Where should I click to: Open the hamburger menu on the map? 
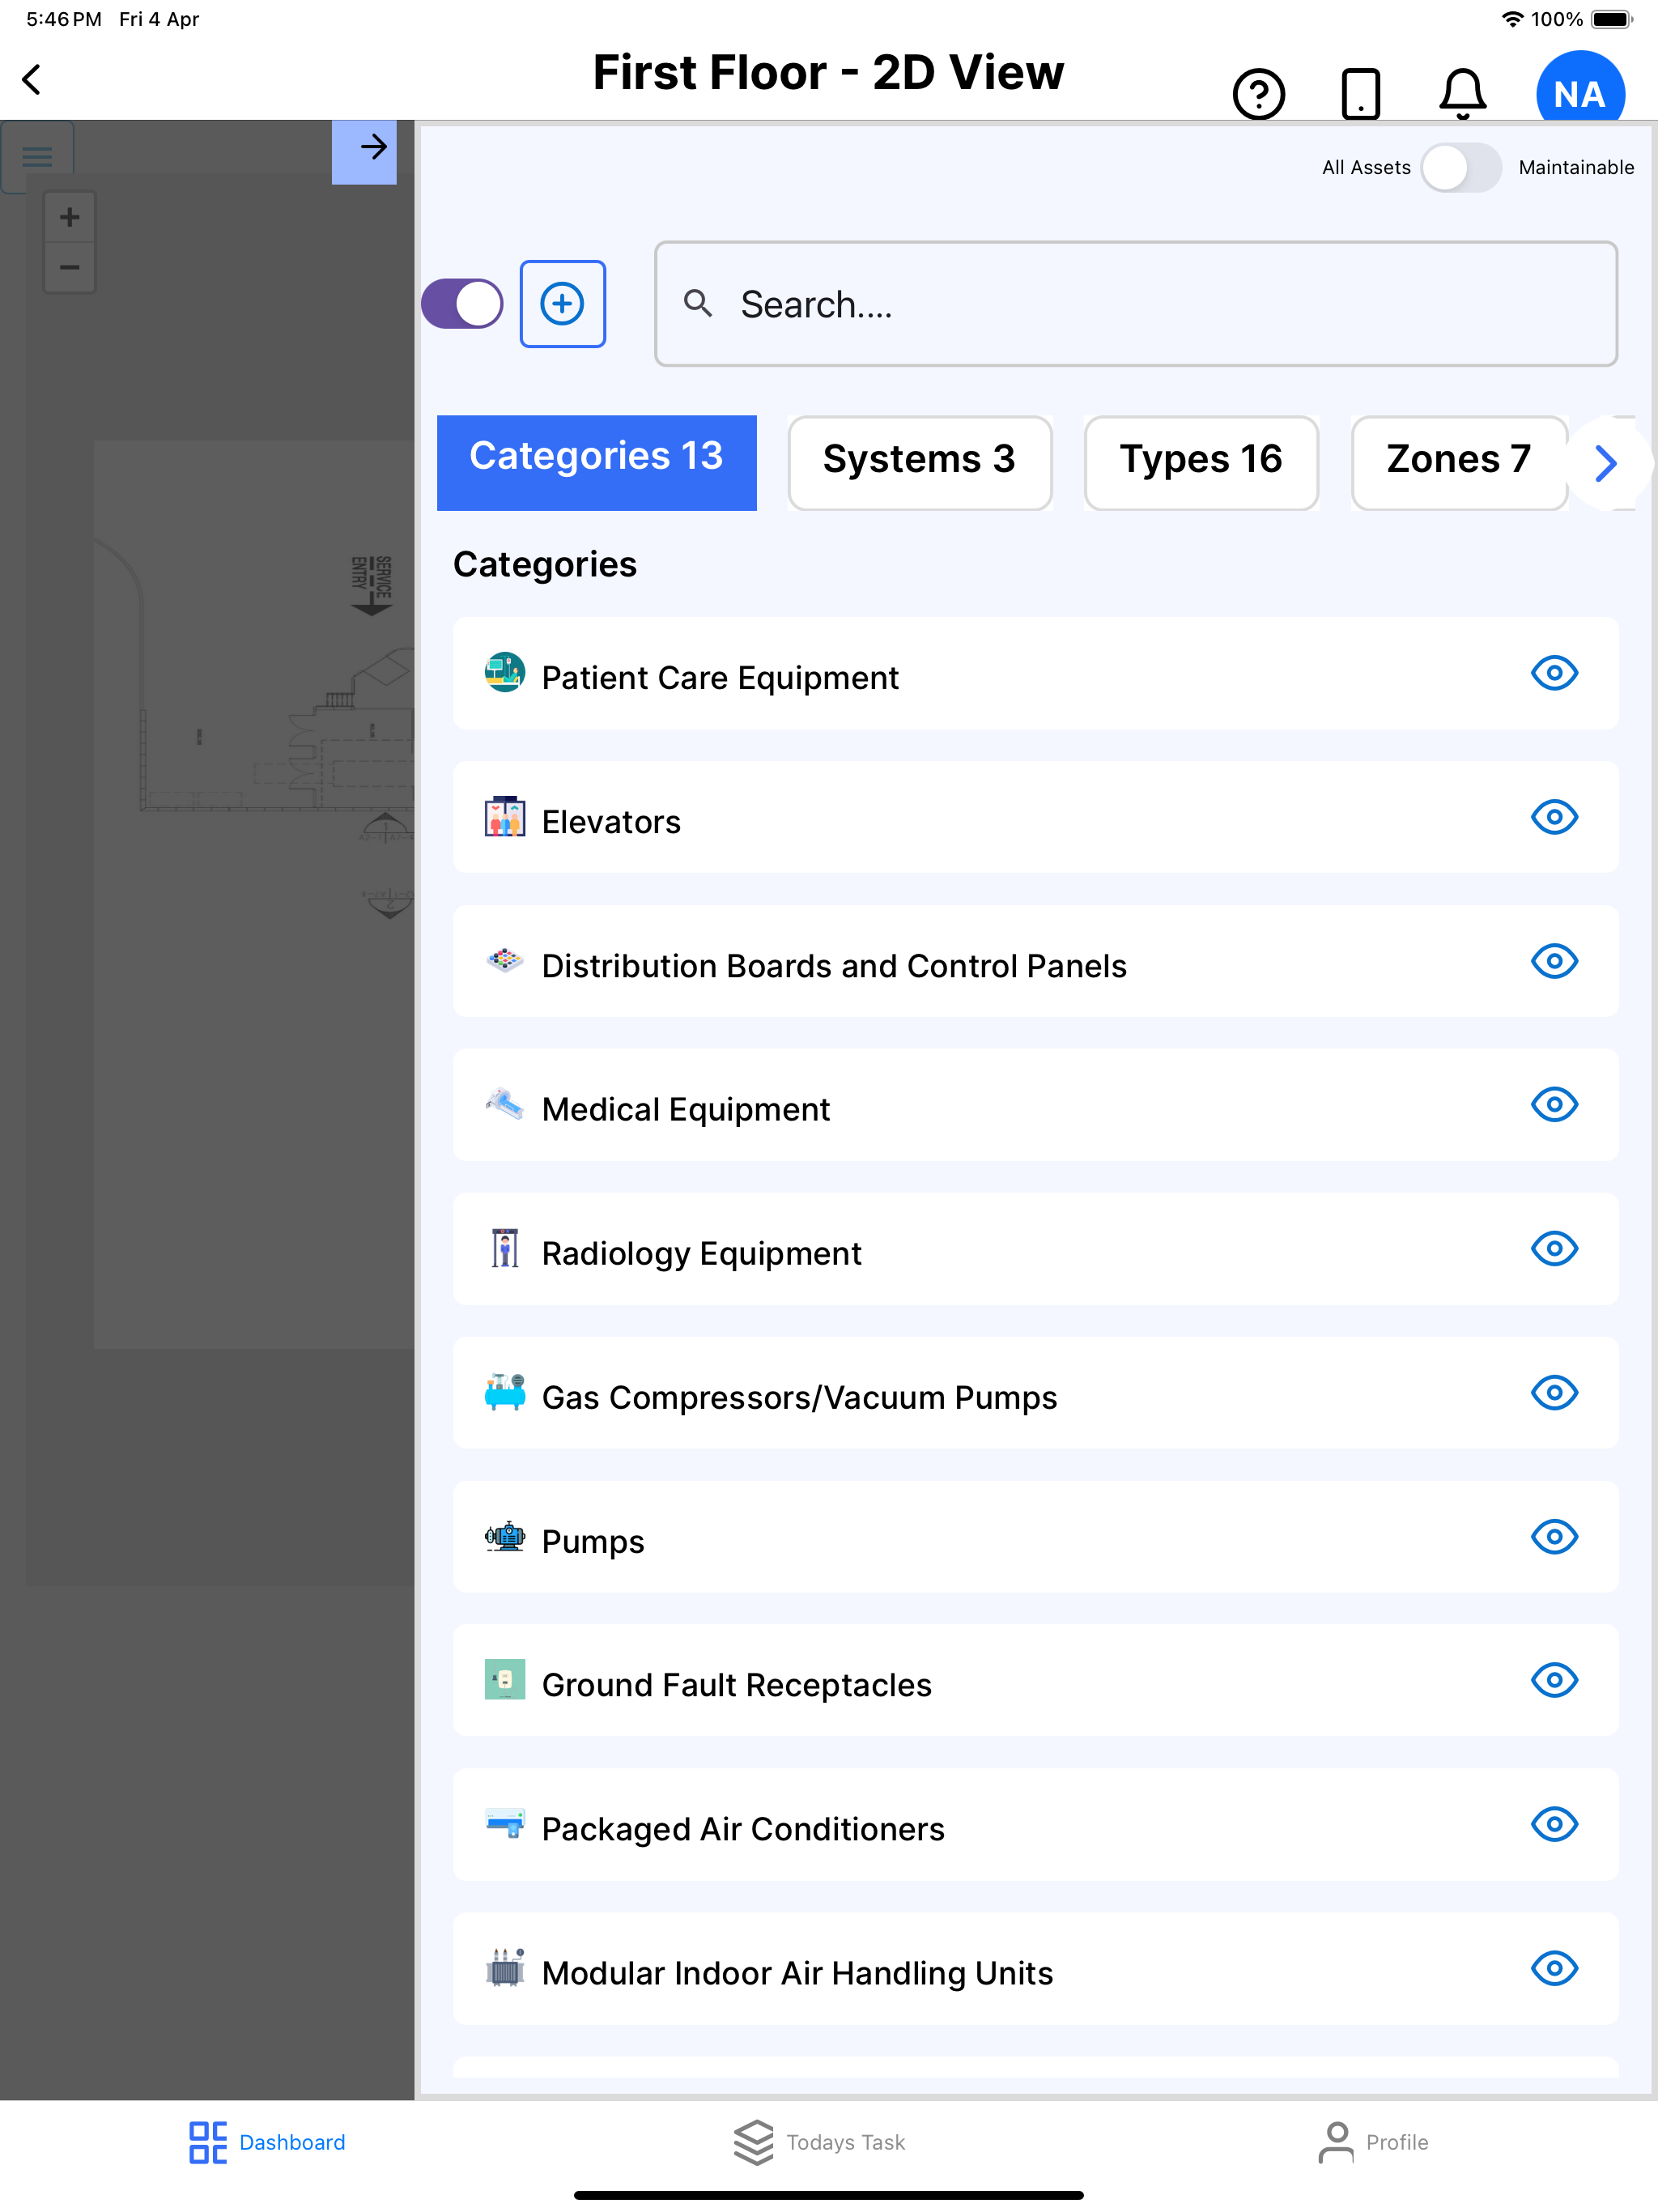[x=38, y=156]
